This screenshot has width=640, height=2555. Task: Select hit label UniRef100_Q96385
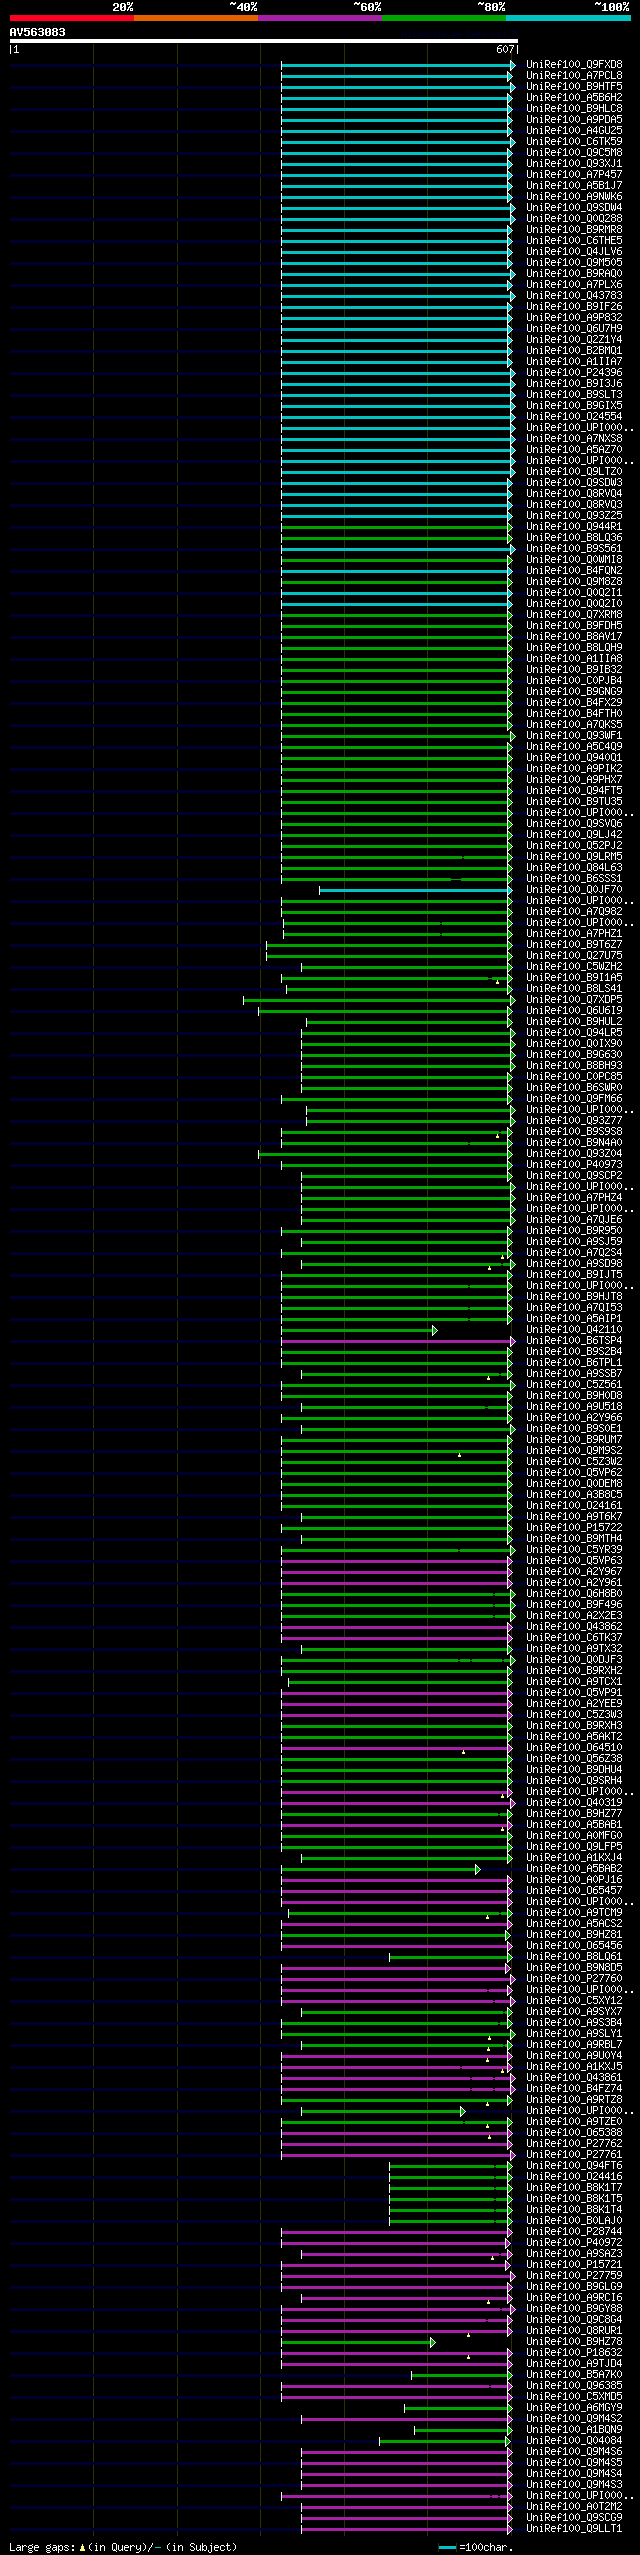574,2386
